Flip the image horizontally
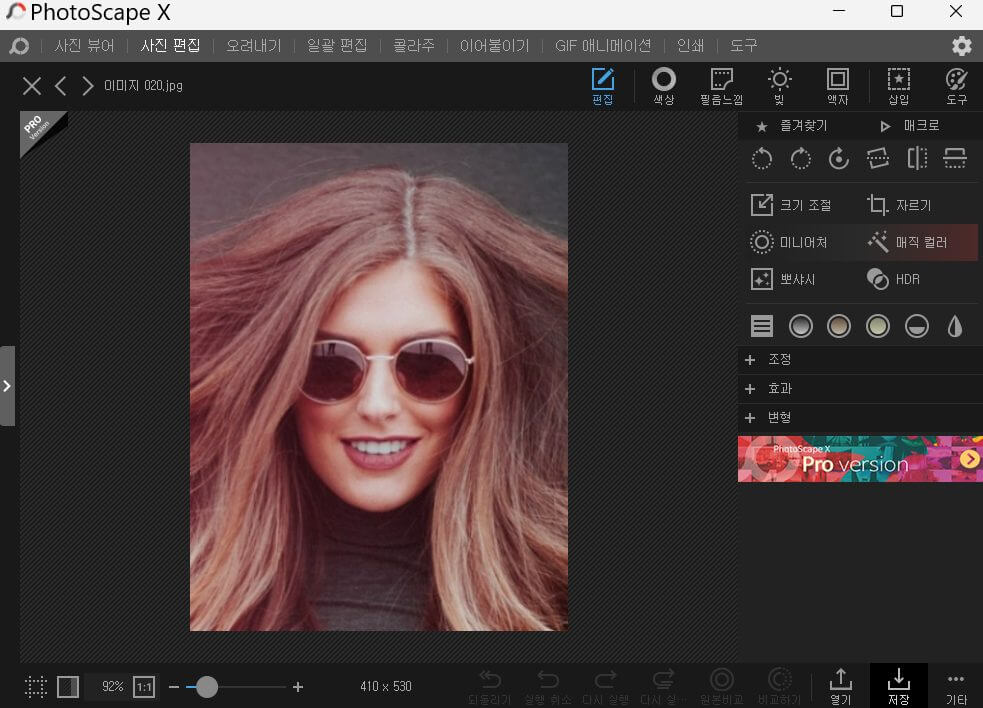Image resolution: width=983 pixels, height=708 pixels. click(917, 159)
